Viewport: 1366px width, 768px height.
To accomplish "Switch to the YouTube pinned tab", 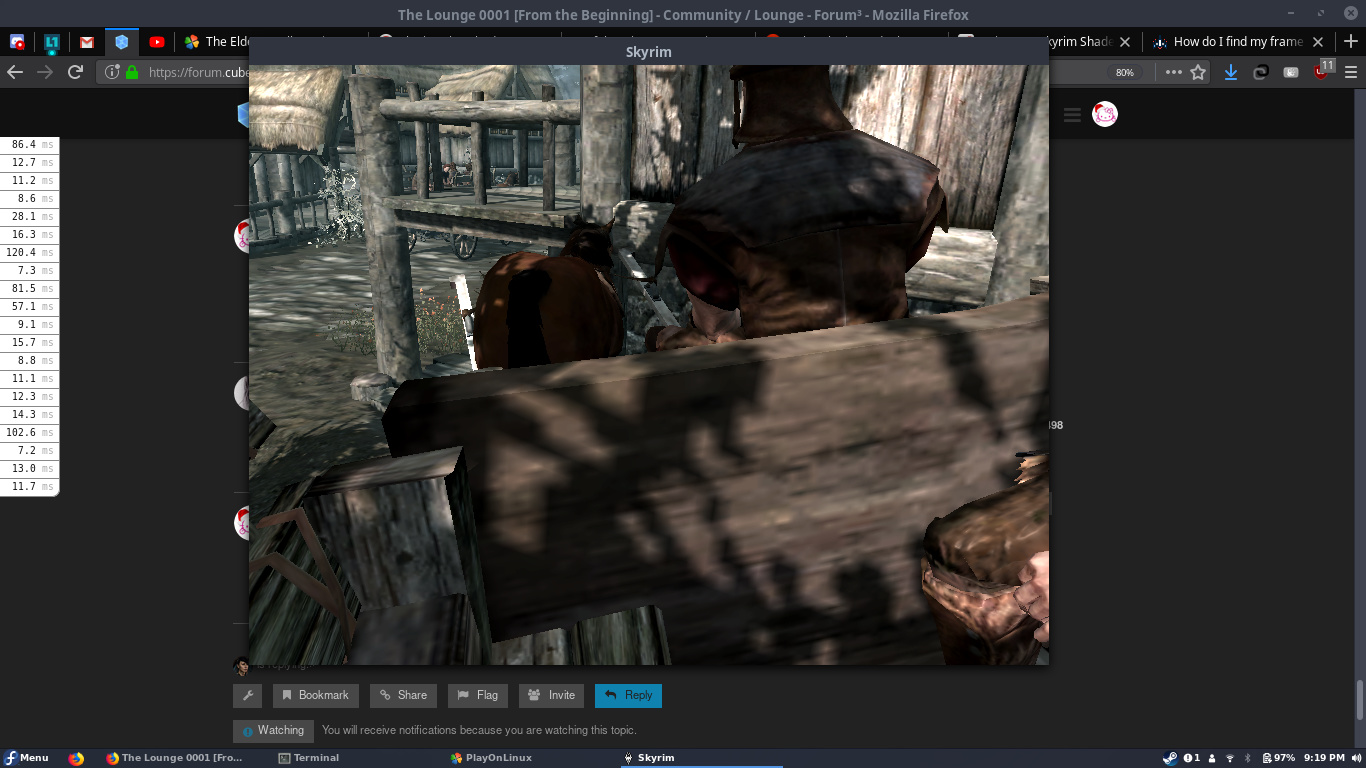I will point(157,42).
